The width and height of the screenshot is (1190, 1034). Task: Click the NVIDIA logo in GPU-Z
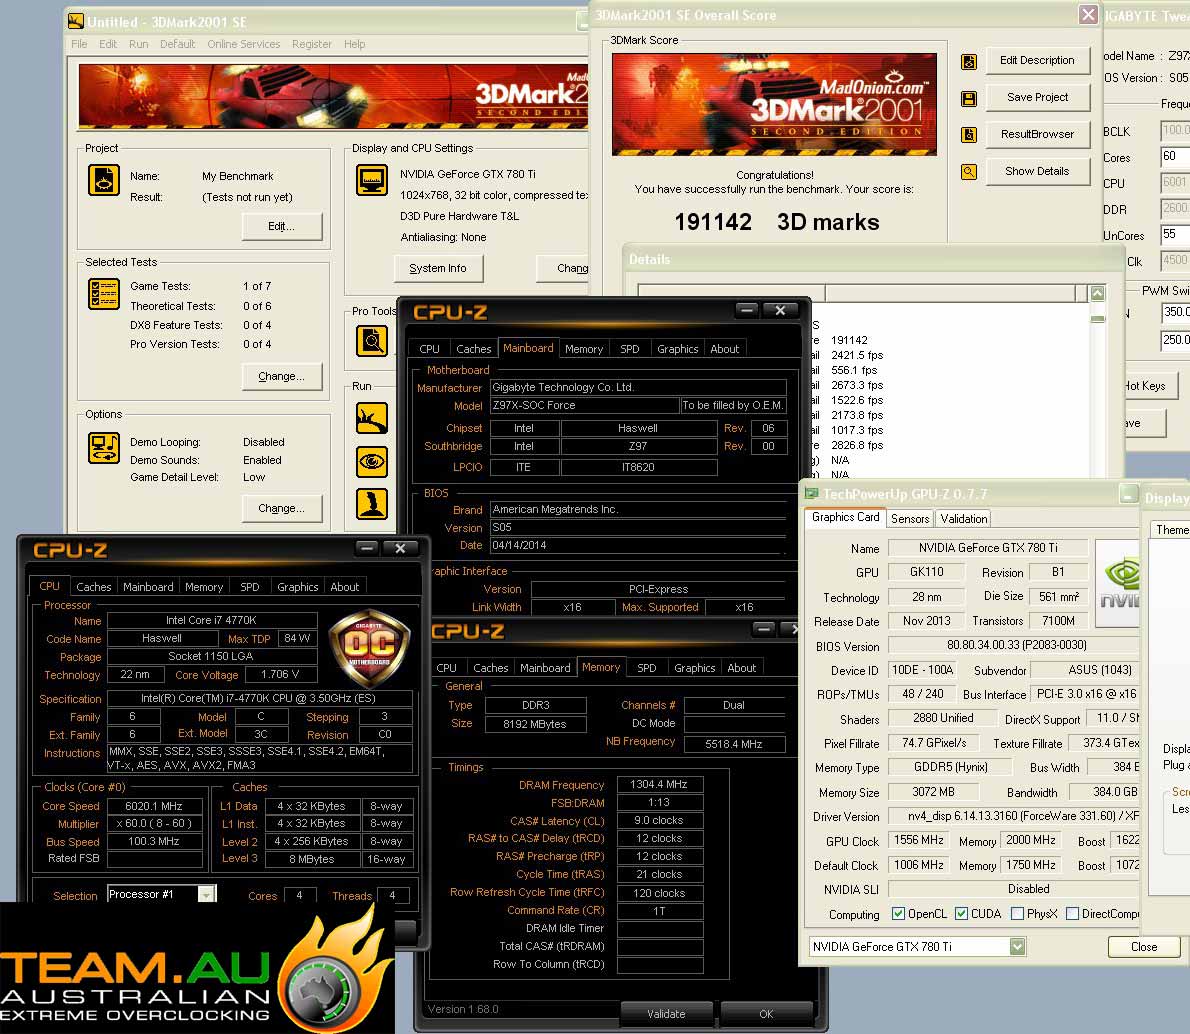(x=1119, y=585)
